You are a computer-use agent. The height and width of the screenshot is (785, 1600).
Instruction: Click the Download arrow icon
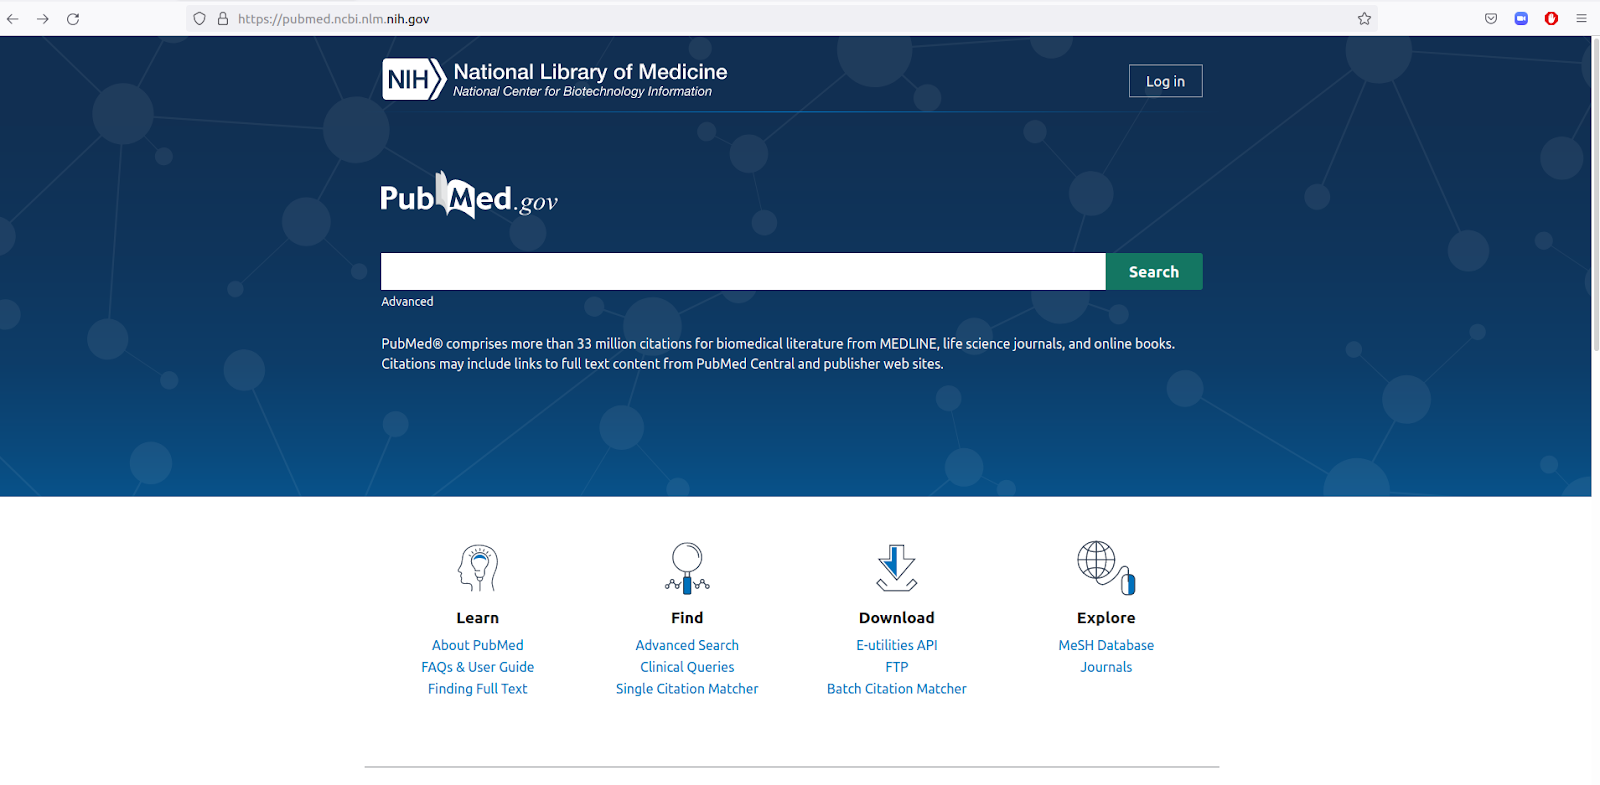click(897, 568)
